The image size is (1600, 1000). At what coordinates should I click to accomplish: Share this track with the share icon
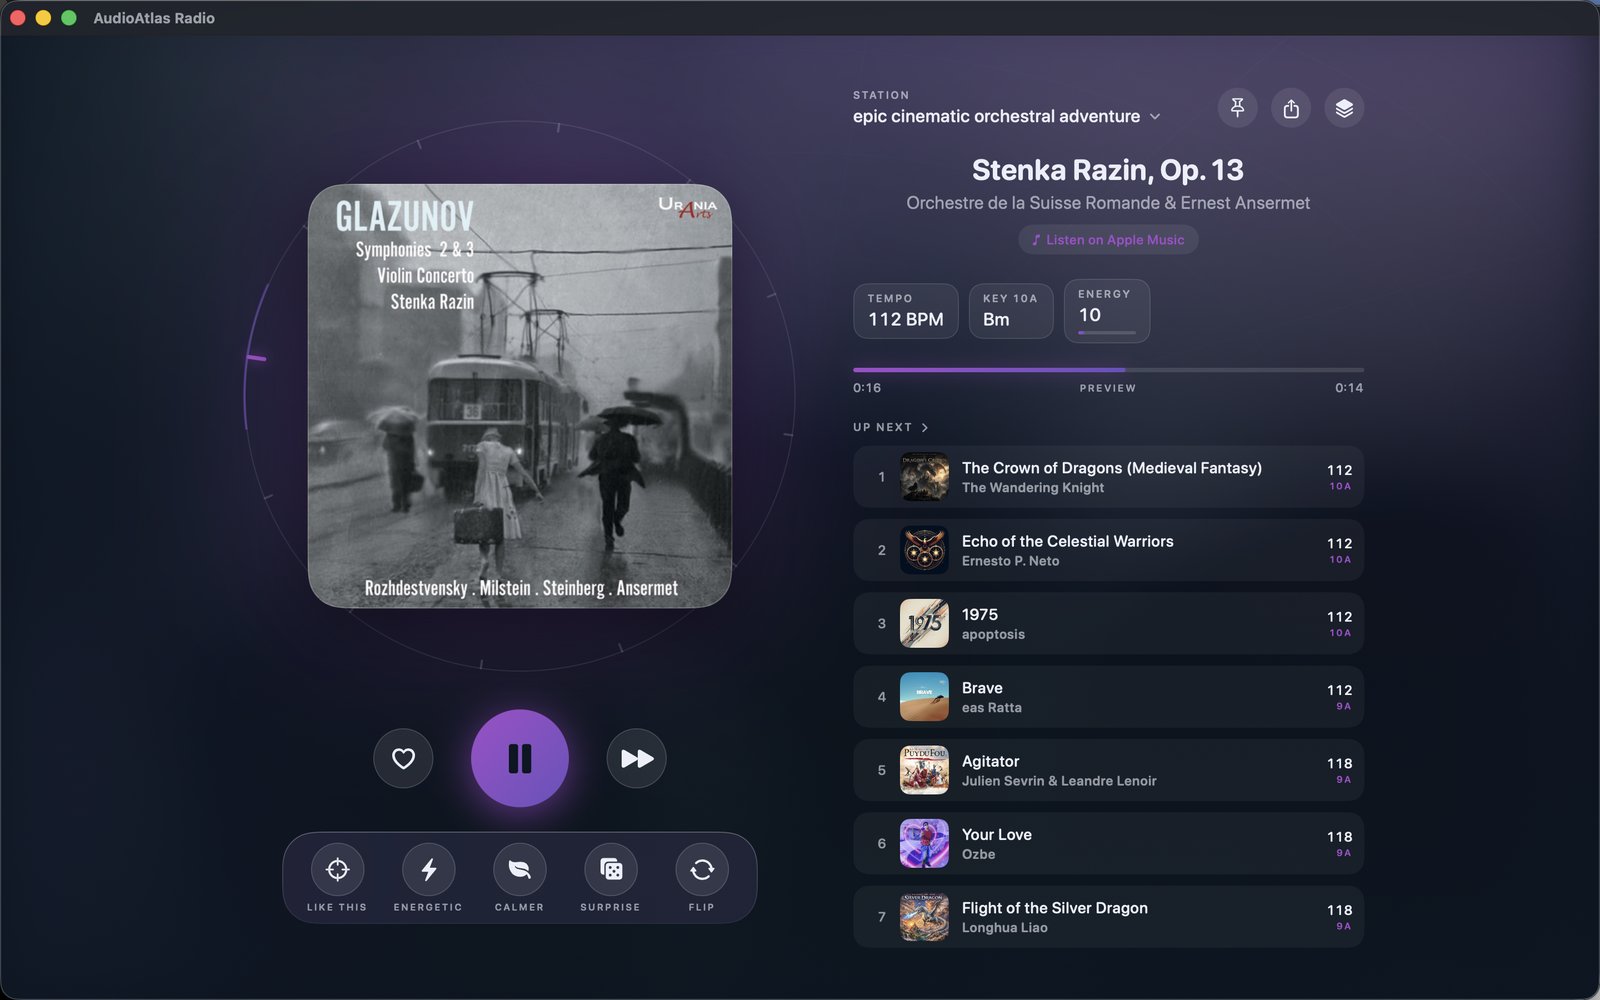1291,108
